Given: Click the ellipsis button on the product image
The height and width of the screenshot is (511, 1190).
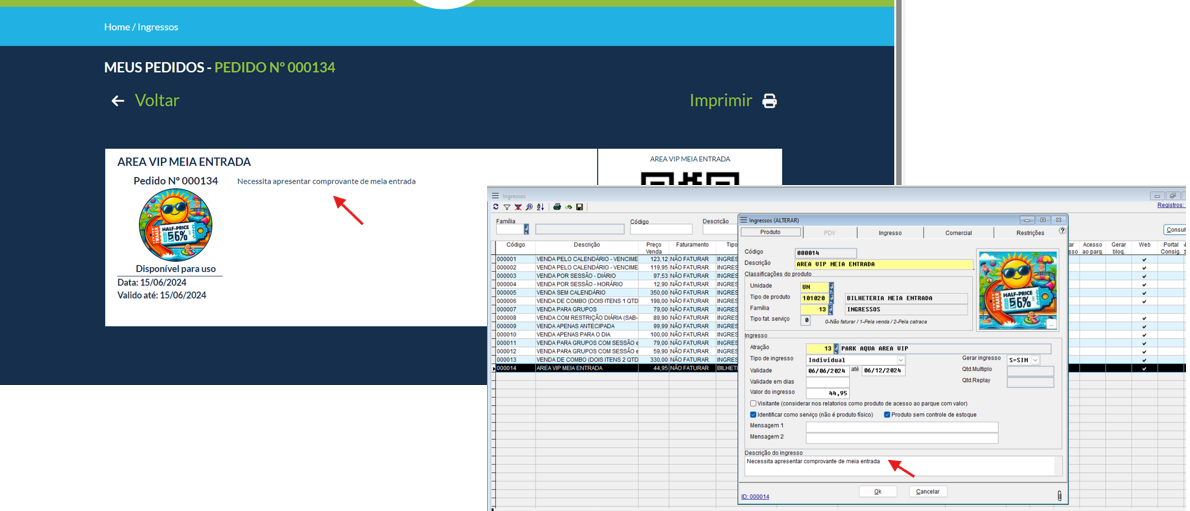Looking at the screenshot, I should [1050, 324].
